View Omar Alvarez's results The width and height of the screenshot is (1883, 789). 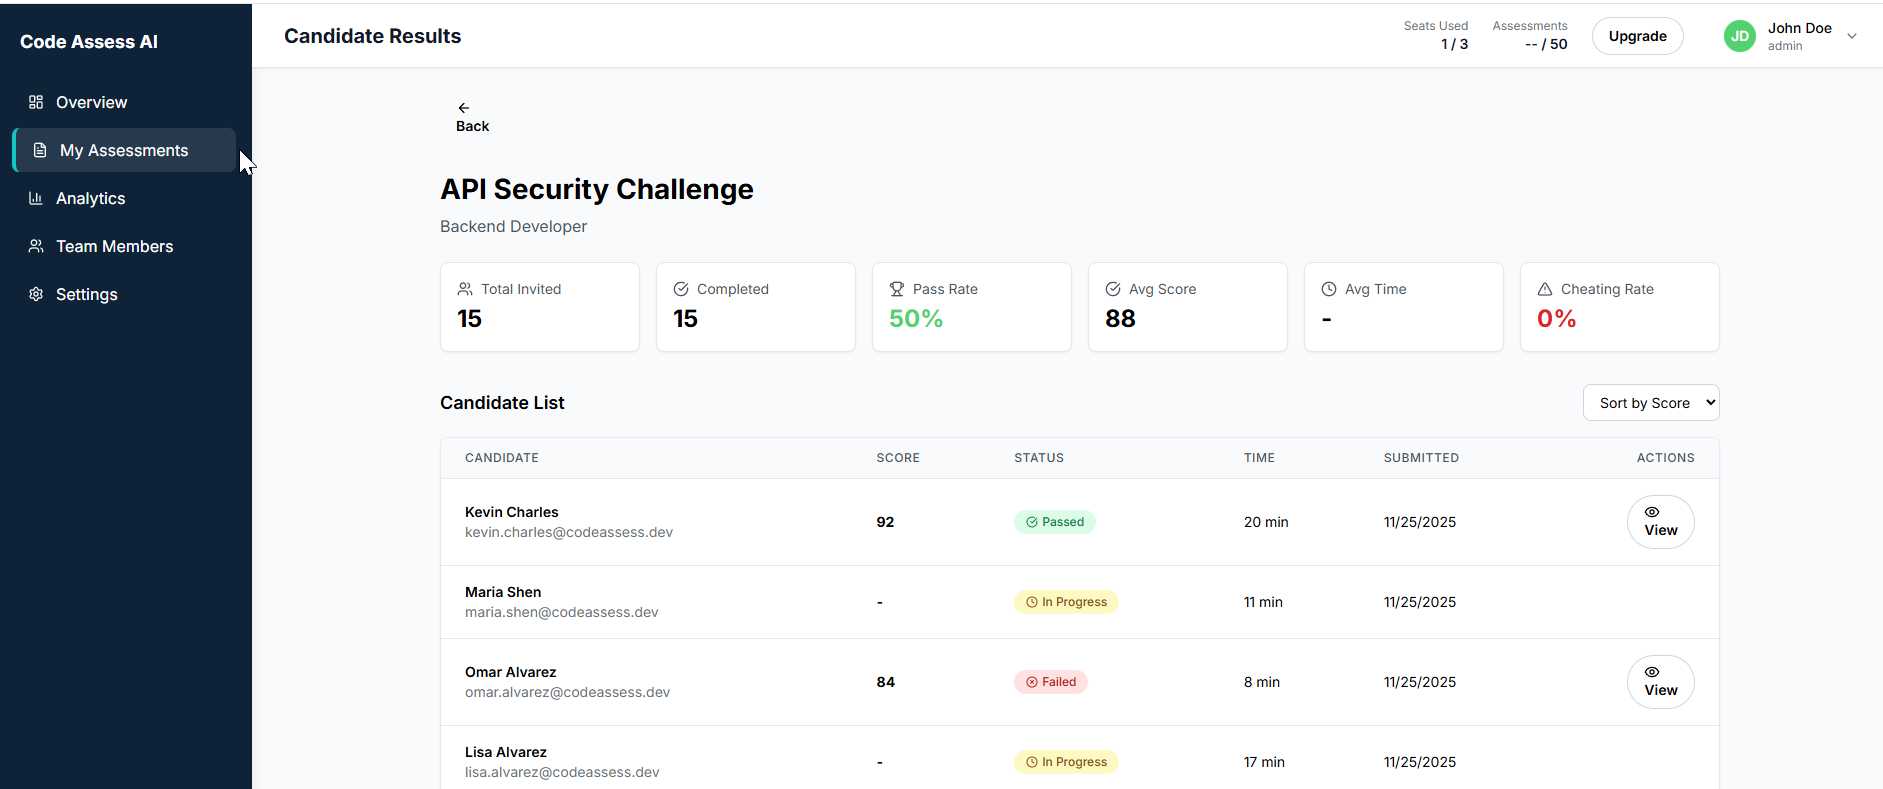tap(1660, 682)
